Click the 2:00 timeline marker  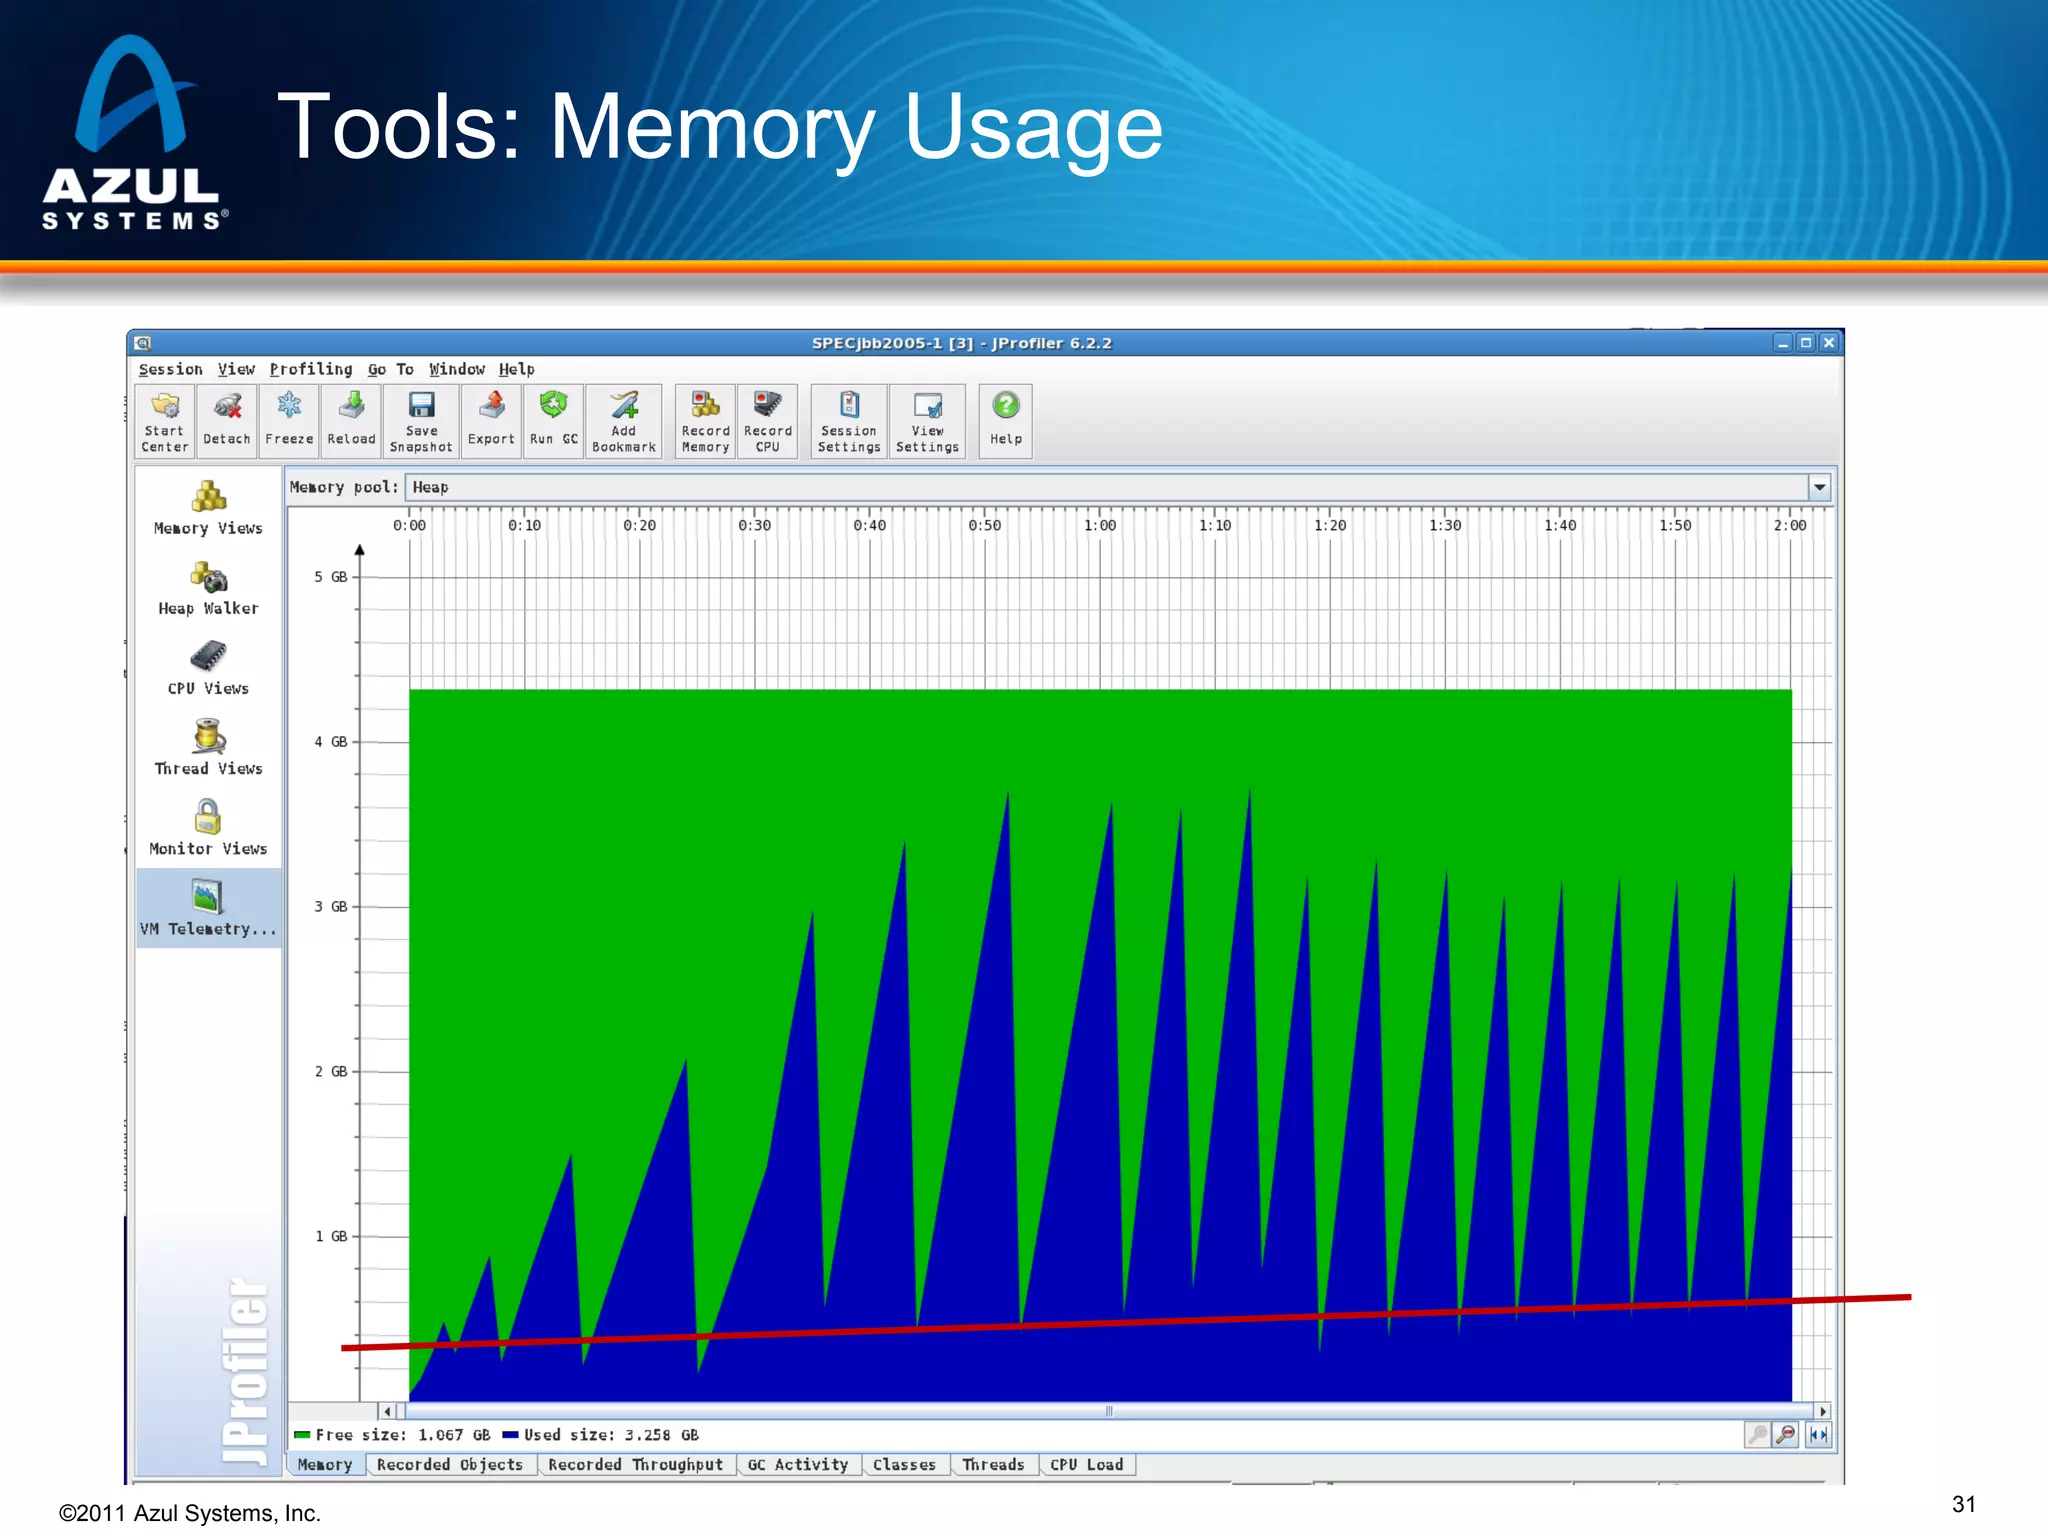pyautogui.click(x=1790, y=525)
